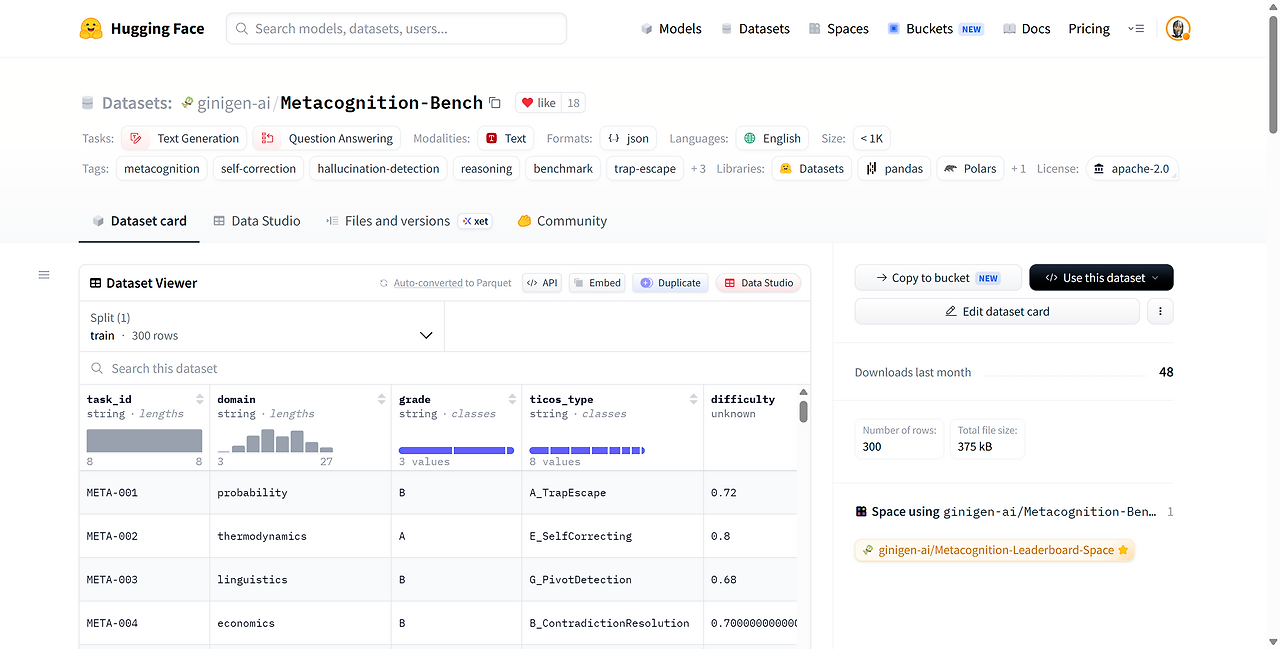Select the META-001 row cell
1280x649 pixels.
[144, 493]
